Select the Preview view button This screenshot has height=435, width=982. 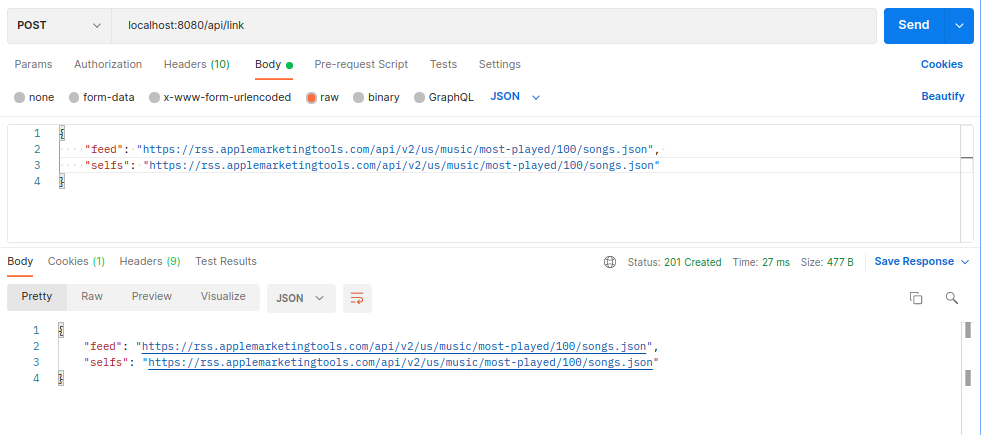[152, 297]
